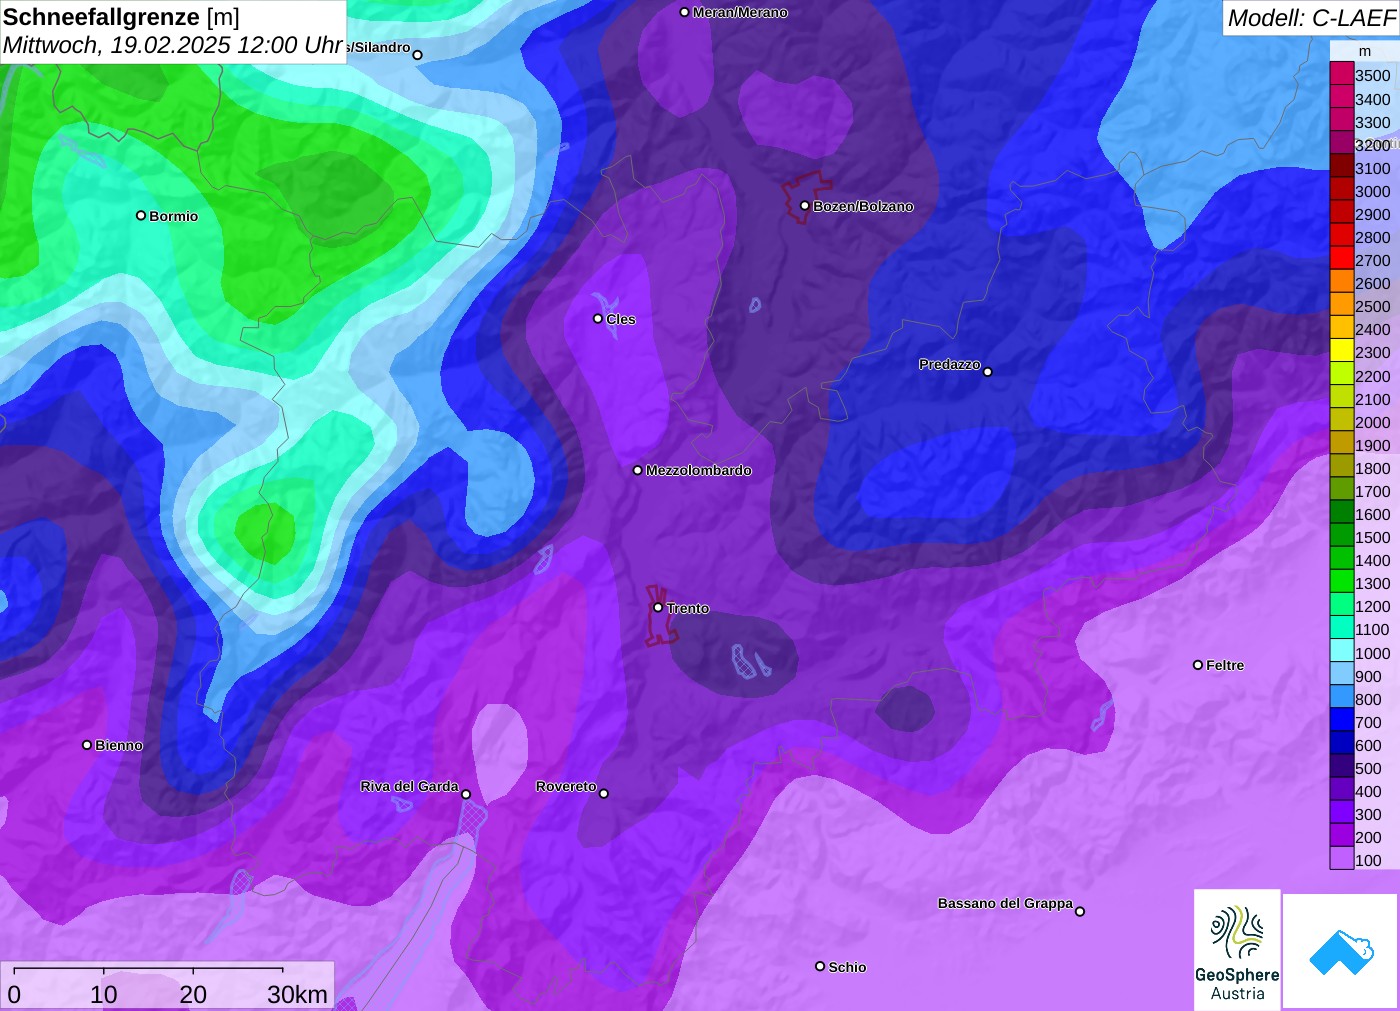Click the 3500 m legend color swatch
The height and width of the screenshot is (1011, 1400).
(1342, 75)
